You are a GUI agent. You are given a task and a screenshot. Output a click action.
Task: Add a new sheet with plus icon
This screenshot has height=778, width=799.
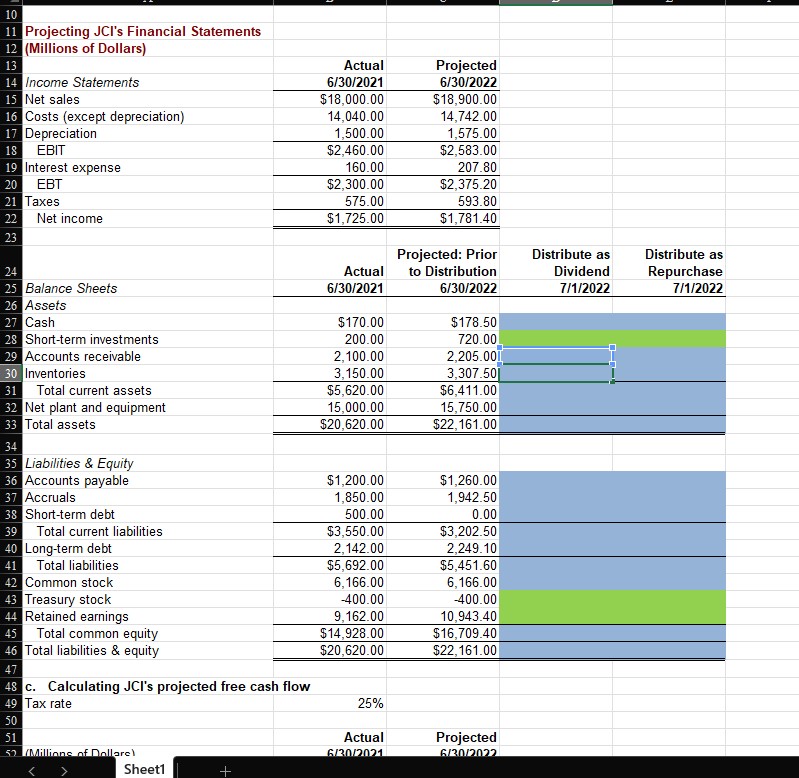pos(225,771)
